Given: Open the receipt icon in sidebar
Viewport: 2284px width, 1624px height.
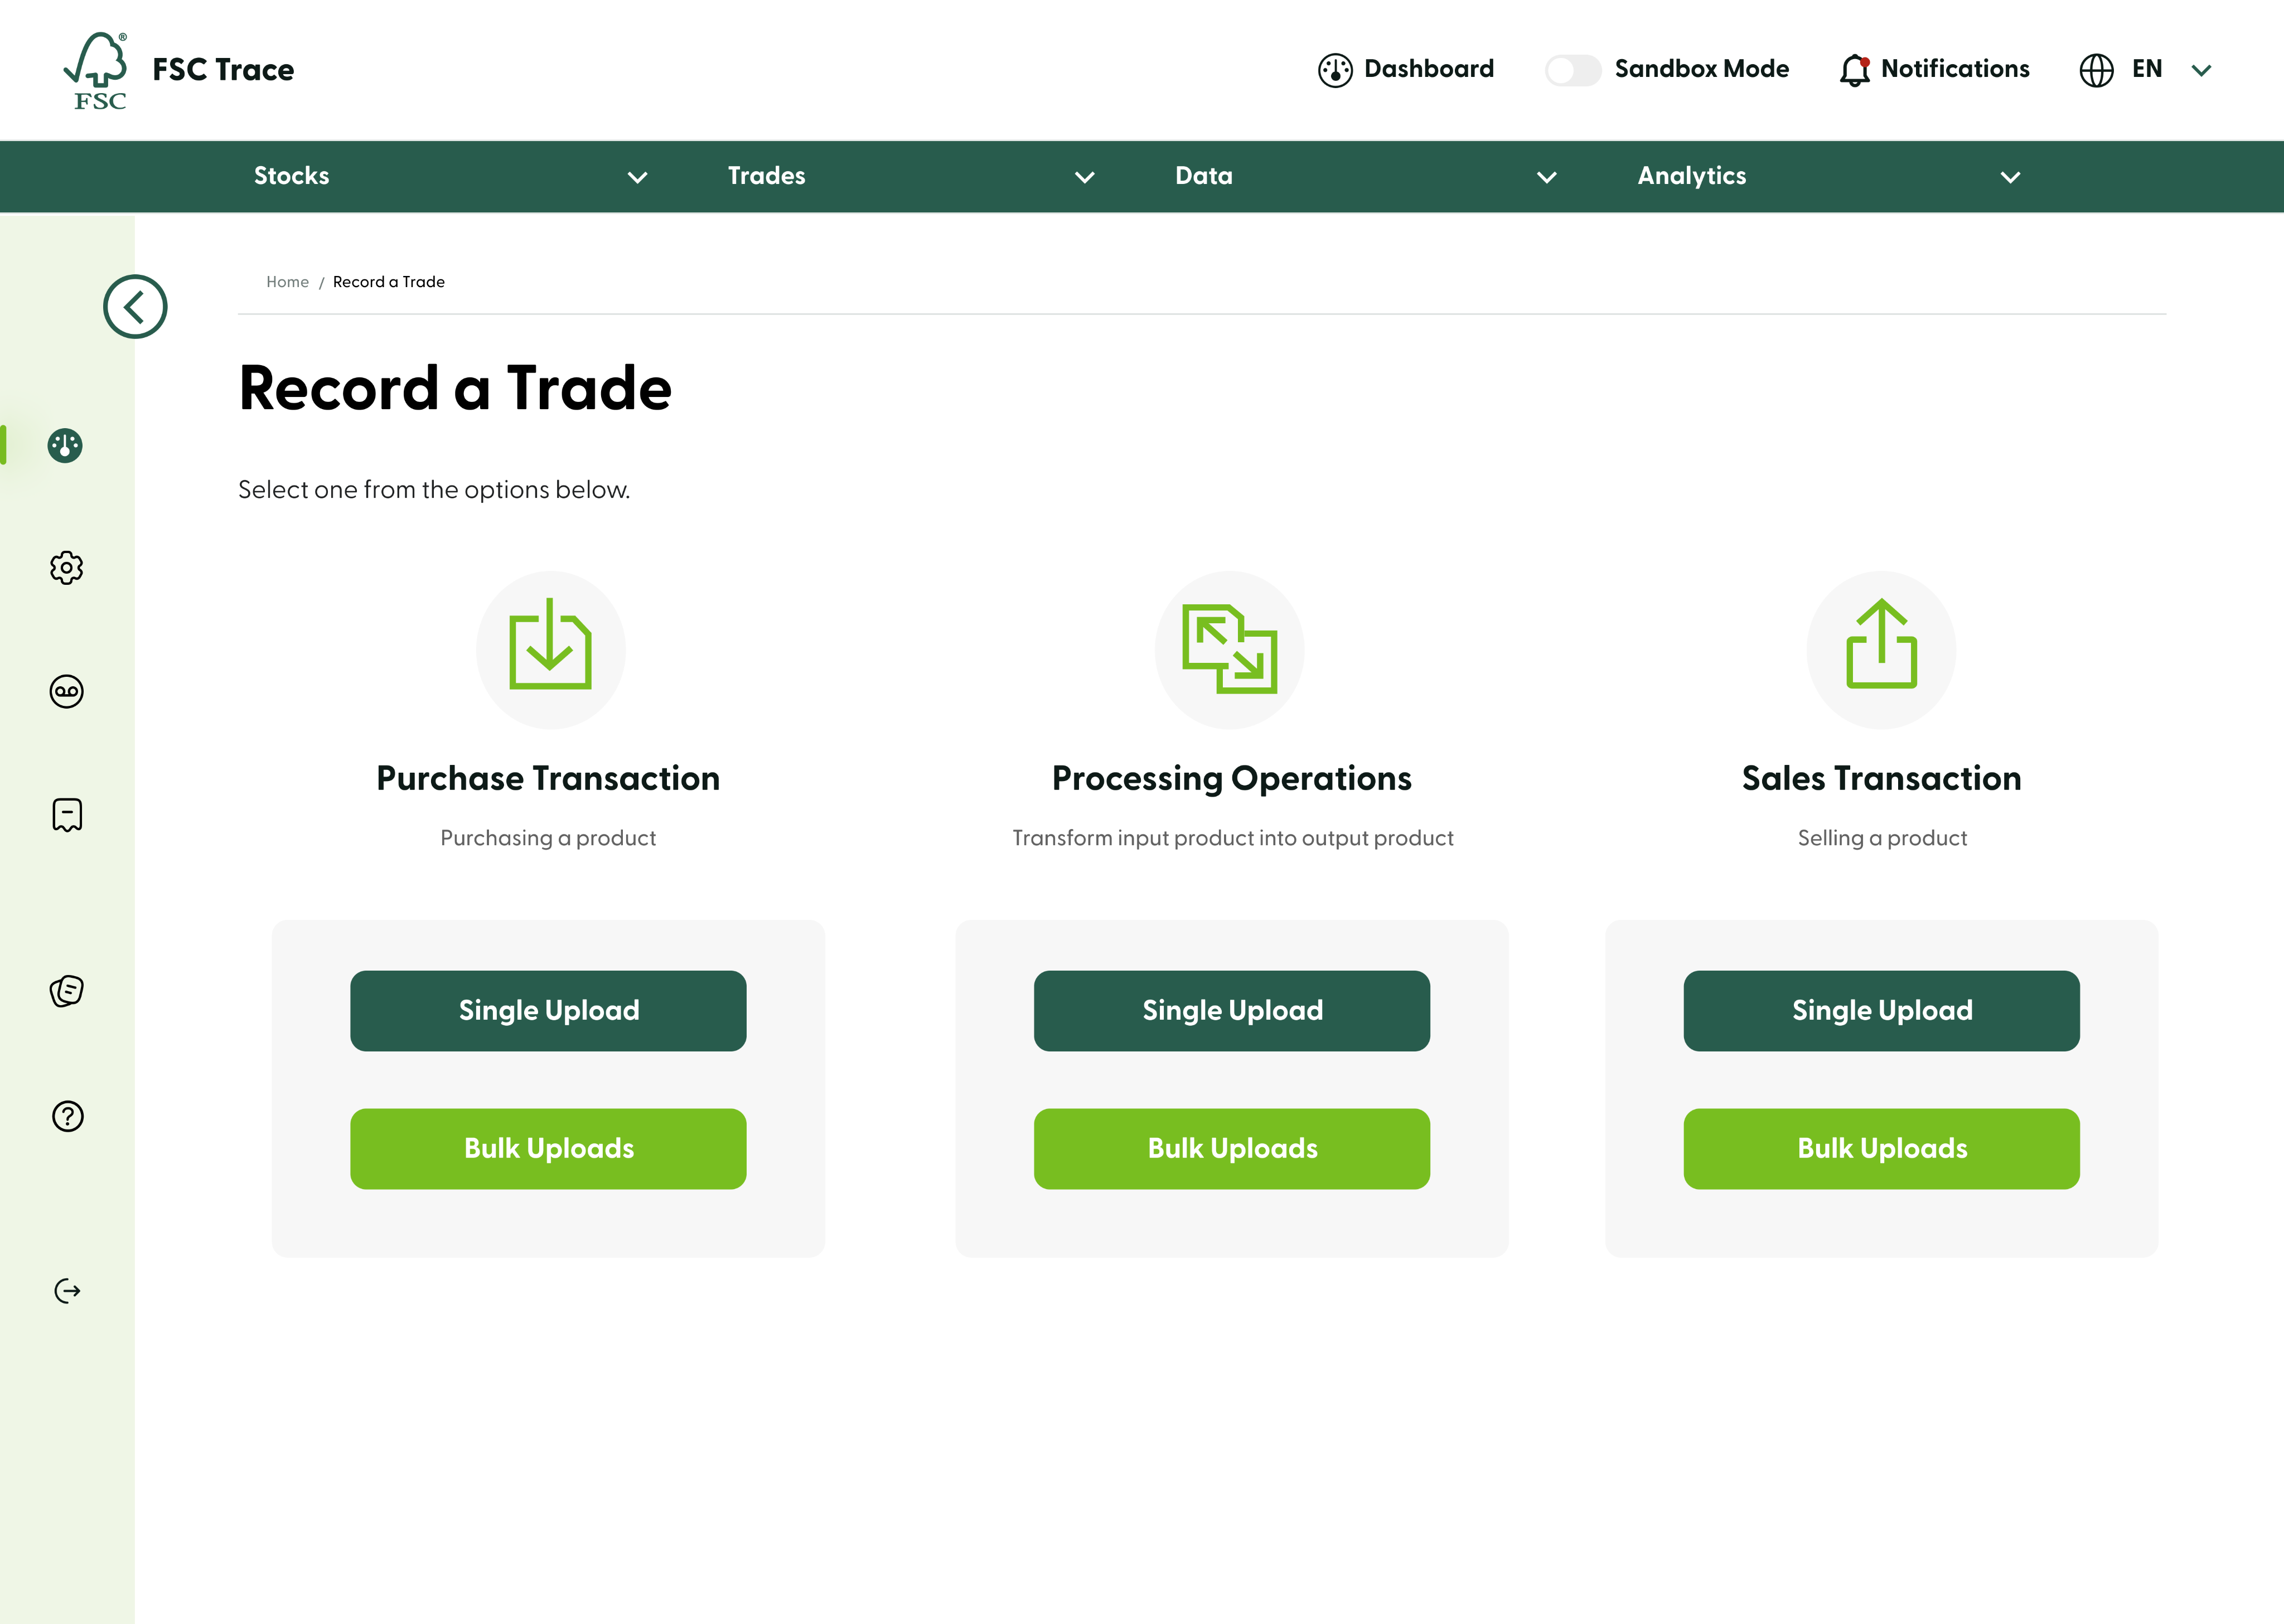Looking at the screenshot, I should coord(67,815).
